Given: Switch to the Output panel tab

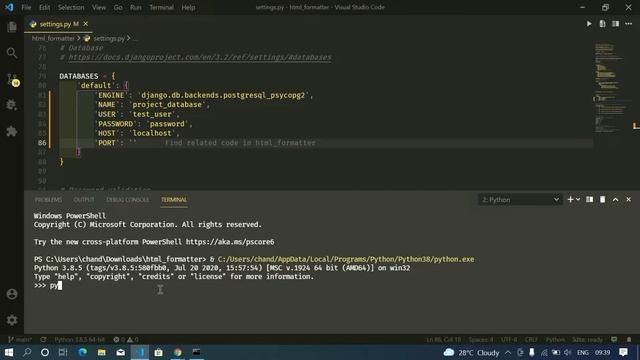Looking at the screenshot, I should click(84, 200).
